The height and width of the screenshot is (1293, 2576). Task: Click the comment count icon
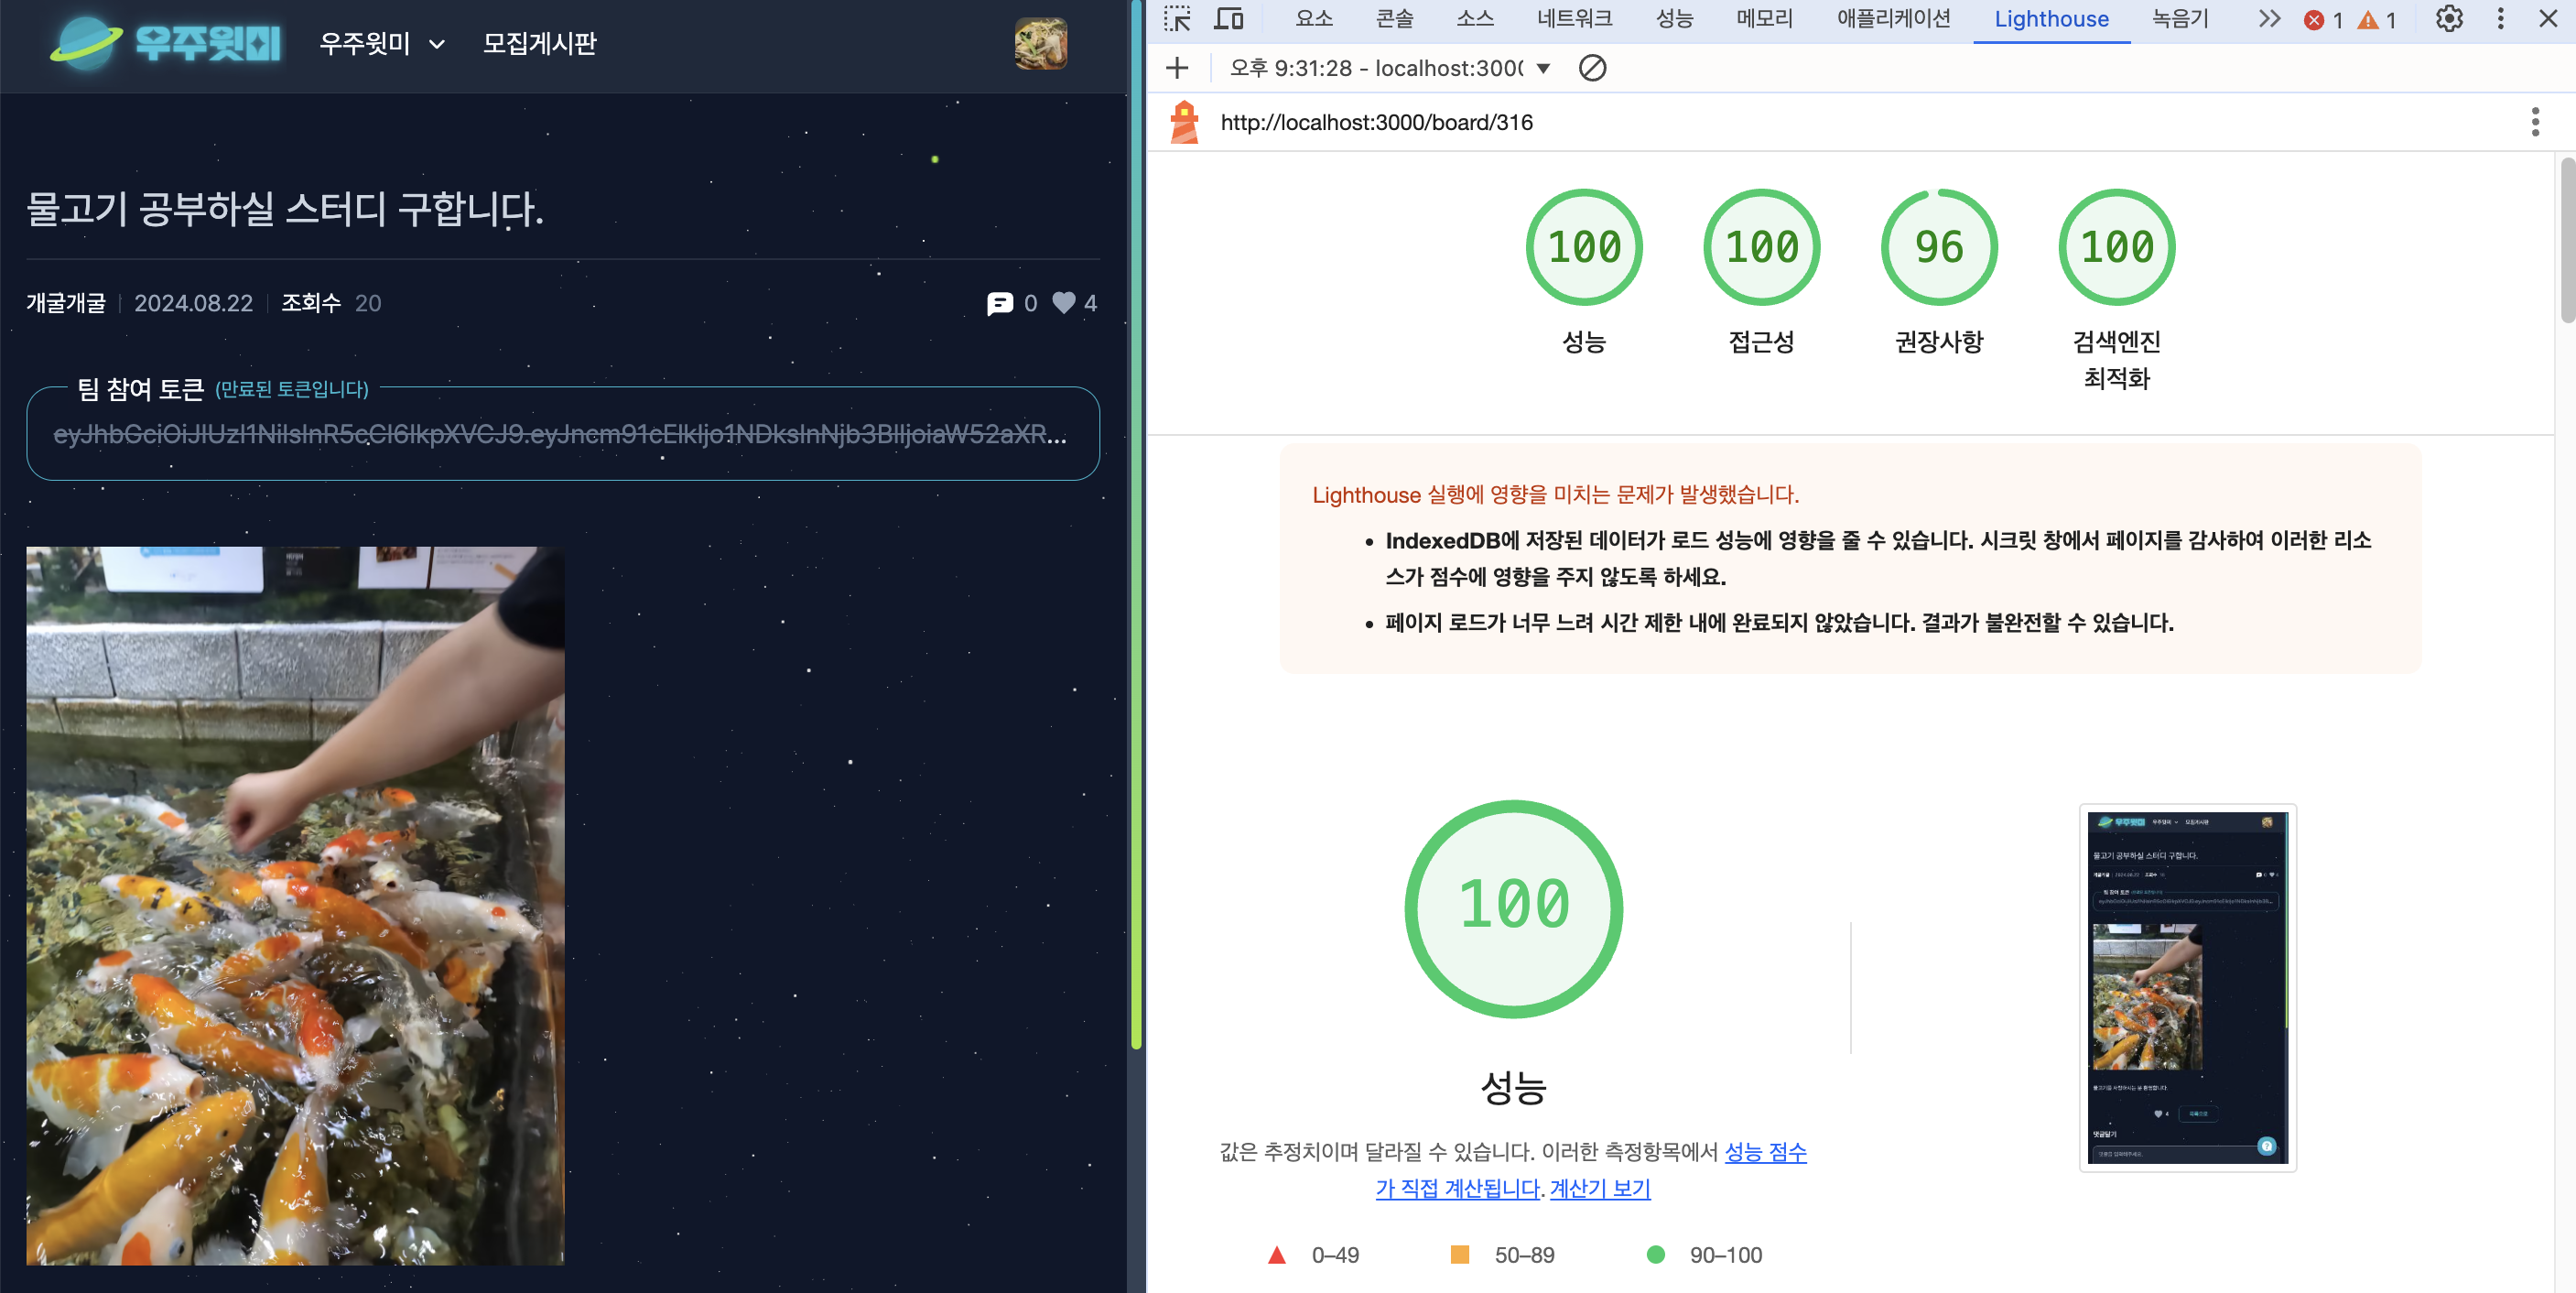[999, 303]
